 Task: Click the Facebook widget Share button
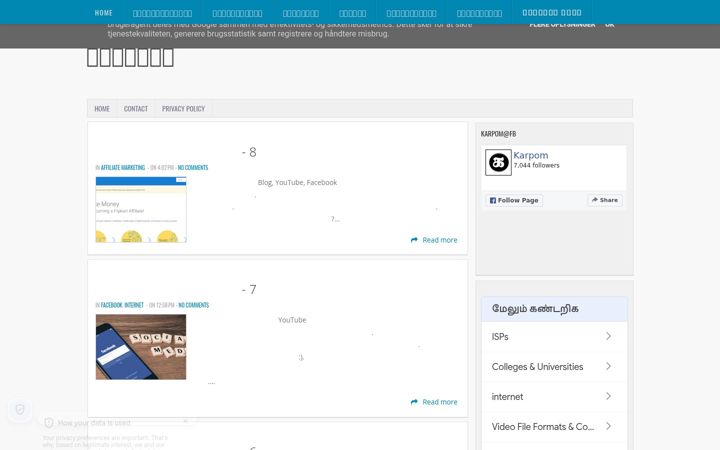[x=605, y=200]
